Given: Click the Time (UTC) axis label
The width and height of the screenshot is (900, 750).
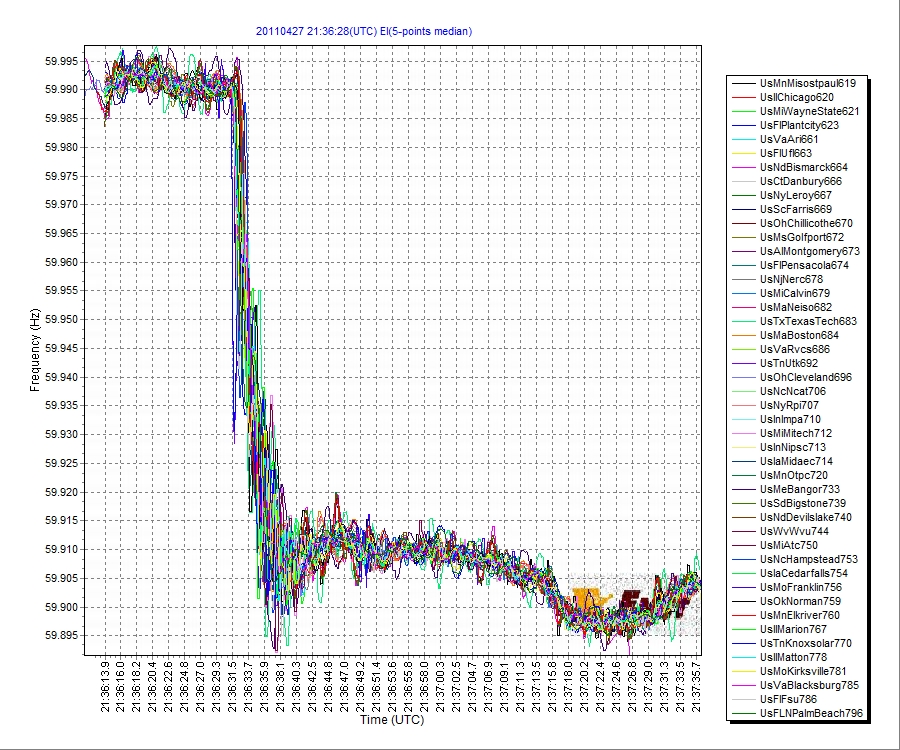Looking at the screenshot, I should (x=391, y=720).
